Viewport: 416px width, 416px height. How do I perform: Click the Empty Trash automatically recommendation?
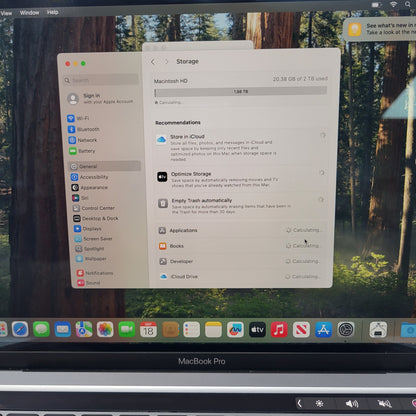pyautogui.click(x=241, y=206)
